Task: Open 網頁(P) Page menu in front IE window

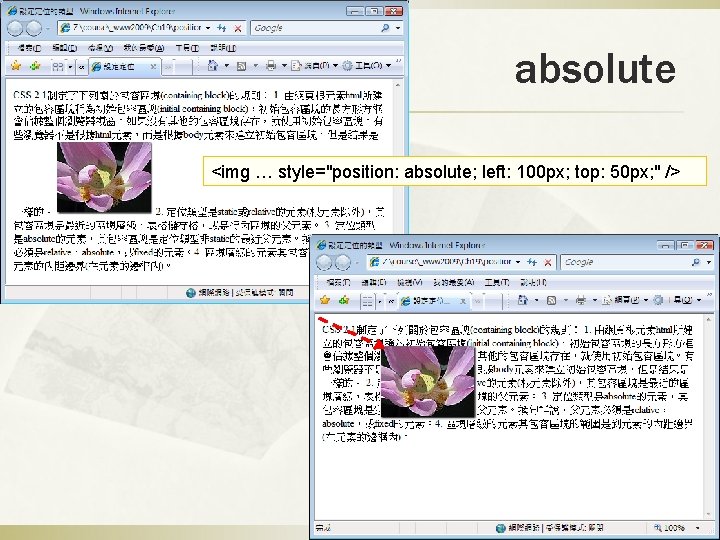Action: 625,300
